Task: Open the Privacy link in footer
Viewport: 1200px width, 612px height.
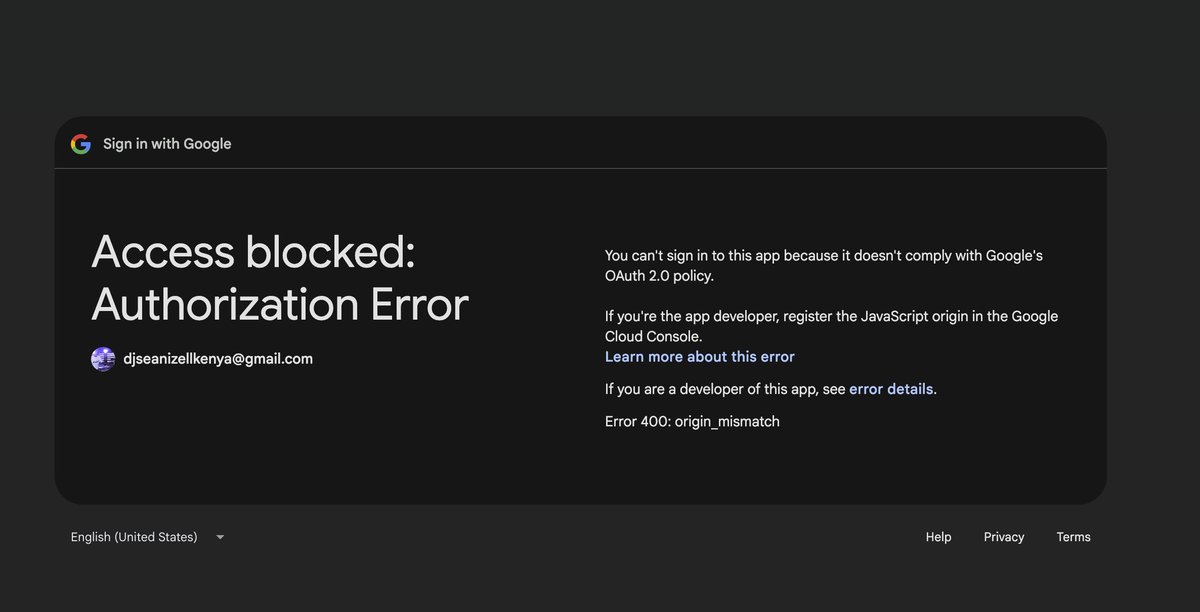Action: (x=1004, y=537)
